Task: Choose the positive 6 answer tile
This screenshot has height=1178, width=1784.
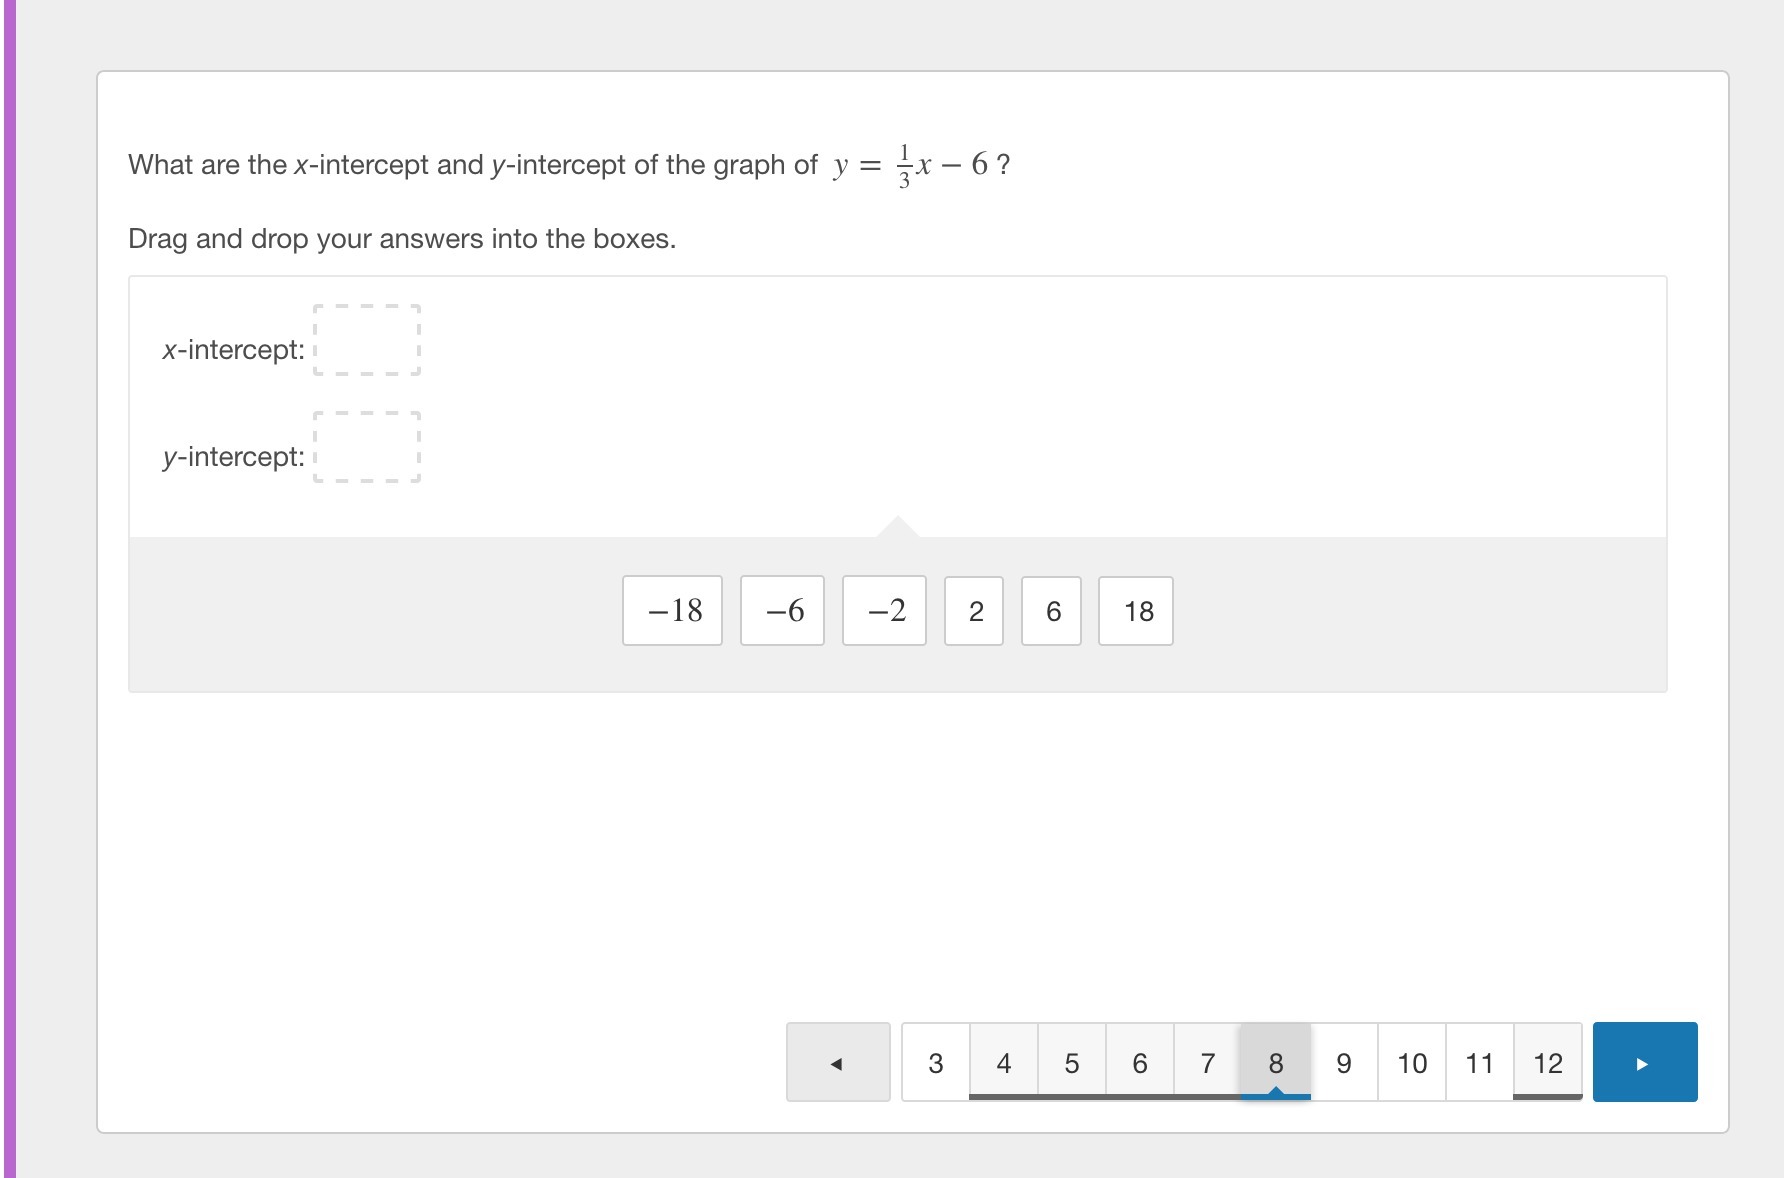Action: [1051, 611]
